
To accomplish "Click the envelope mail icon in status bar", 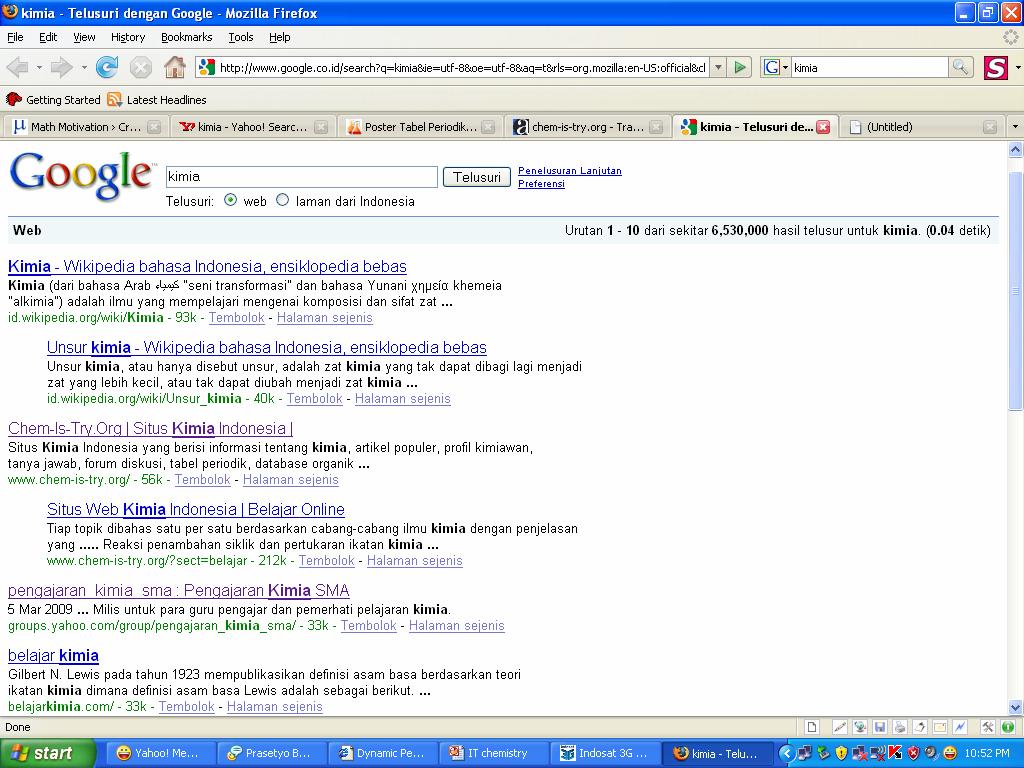I will (940, 727).
